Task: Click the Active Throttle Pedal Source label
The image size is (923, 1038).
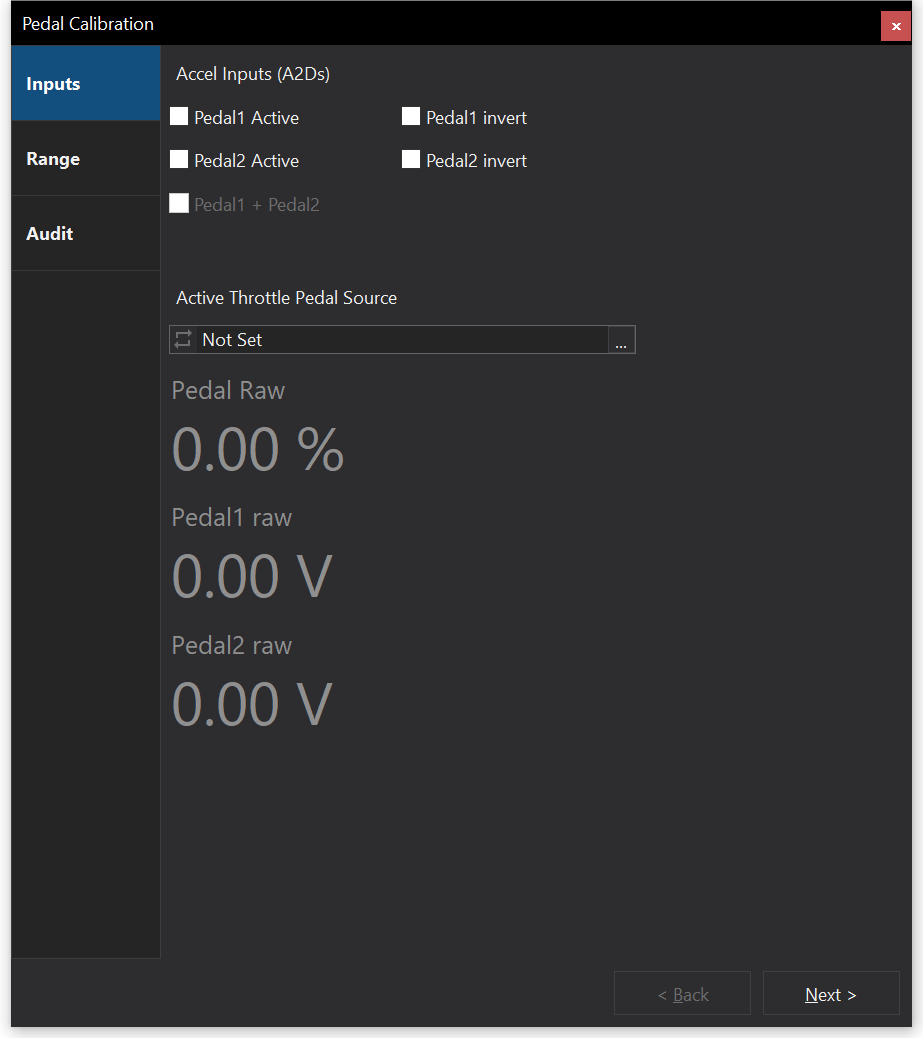Action: (x=286, y=298)
